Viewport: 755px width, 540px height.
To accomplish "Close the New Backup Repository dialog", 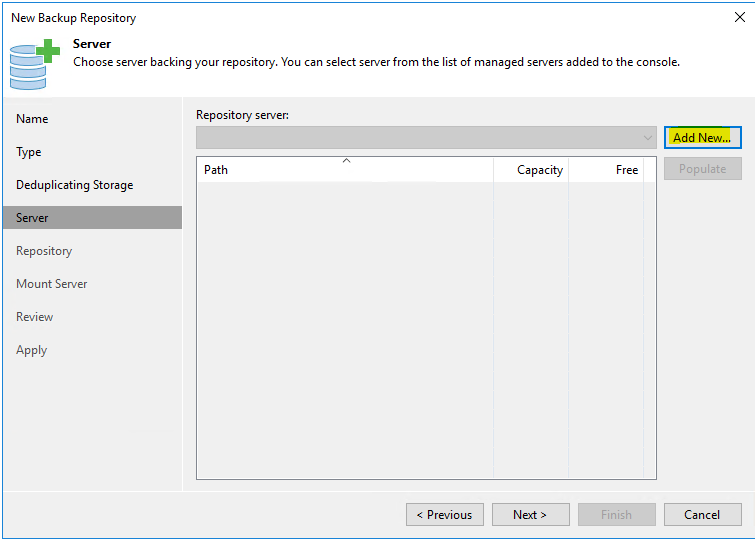I will click(x=740, y=17).
